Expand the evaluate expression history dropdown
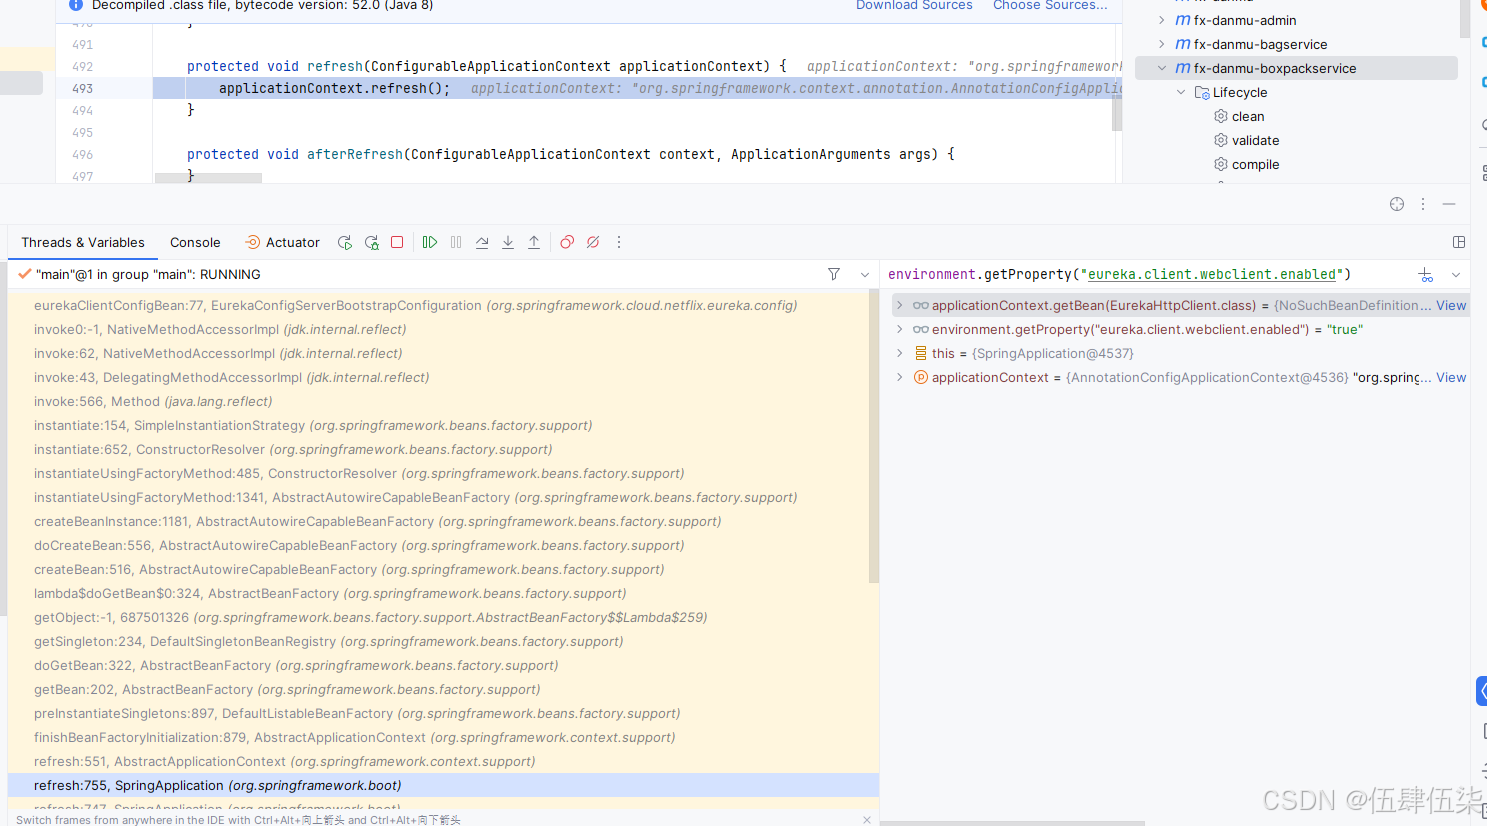 [x=1456, y=274]
